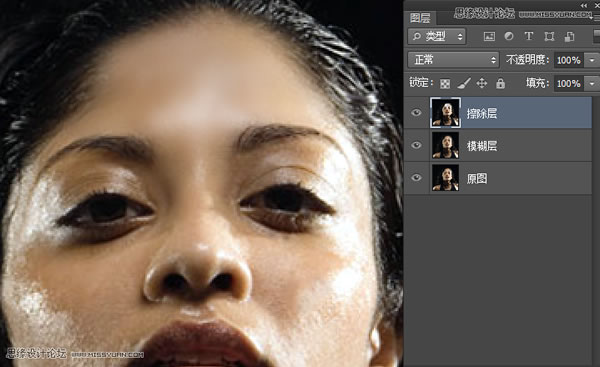
Task: Select the 模糊层 layer name
Action: tap(482, 146)
